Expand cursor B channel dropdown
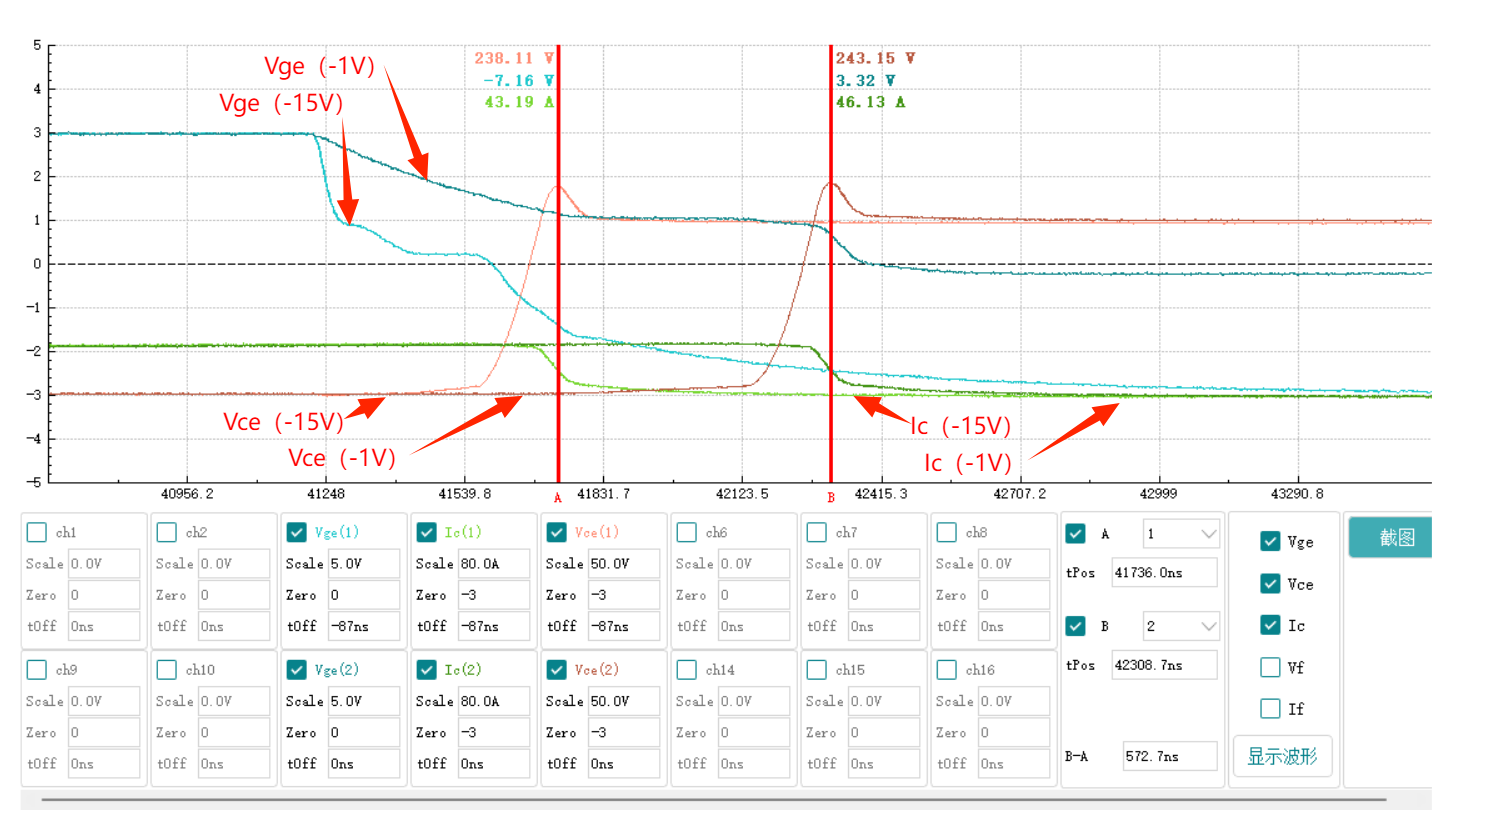This screenshot has width=1488, height=821. click(x=1181, y=626)
